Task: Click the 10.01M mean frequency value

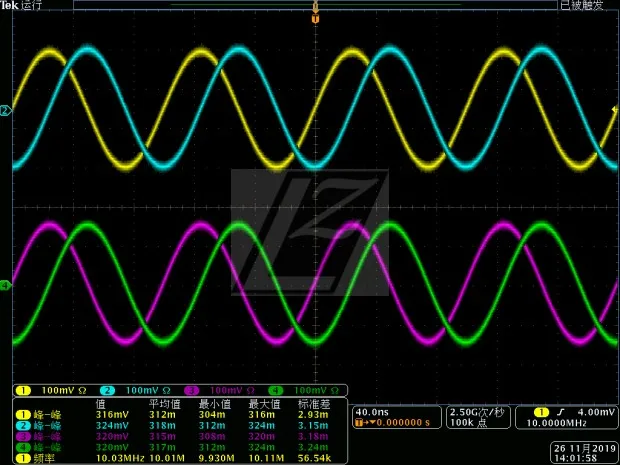Action: [x=166, y=459]
